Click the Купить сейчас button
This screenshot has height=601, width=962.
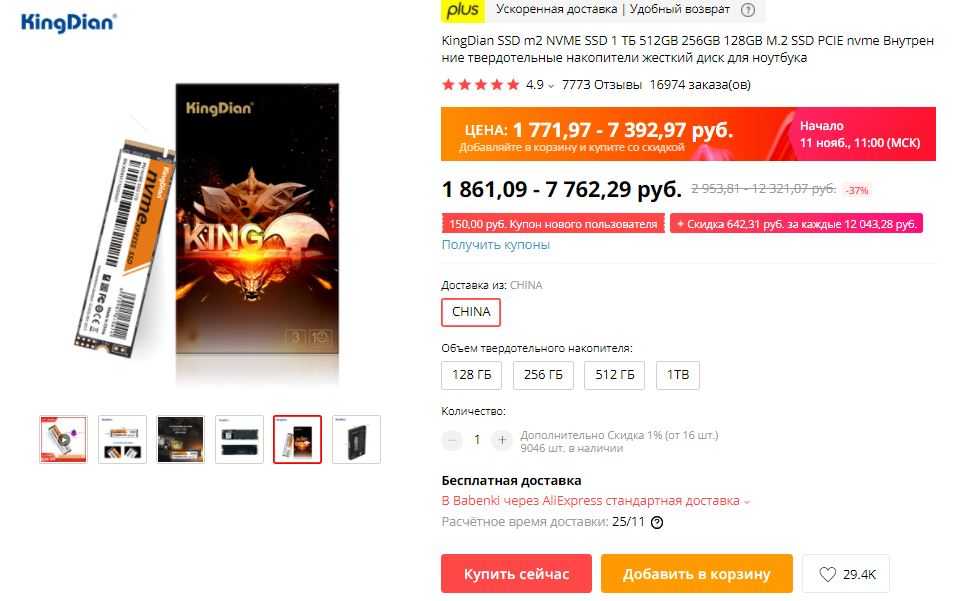pyautogui.click(x=517, y=574)
